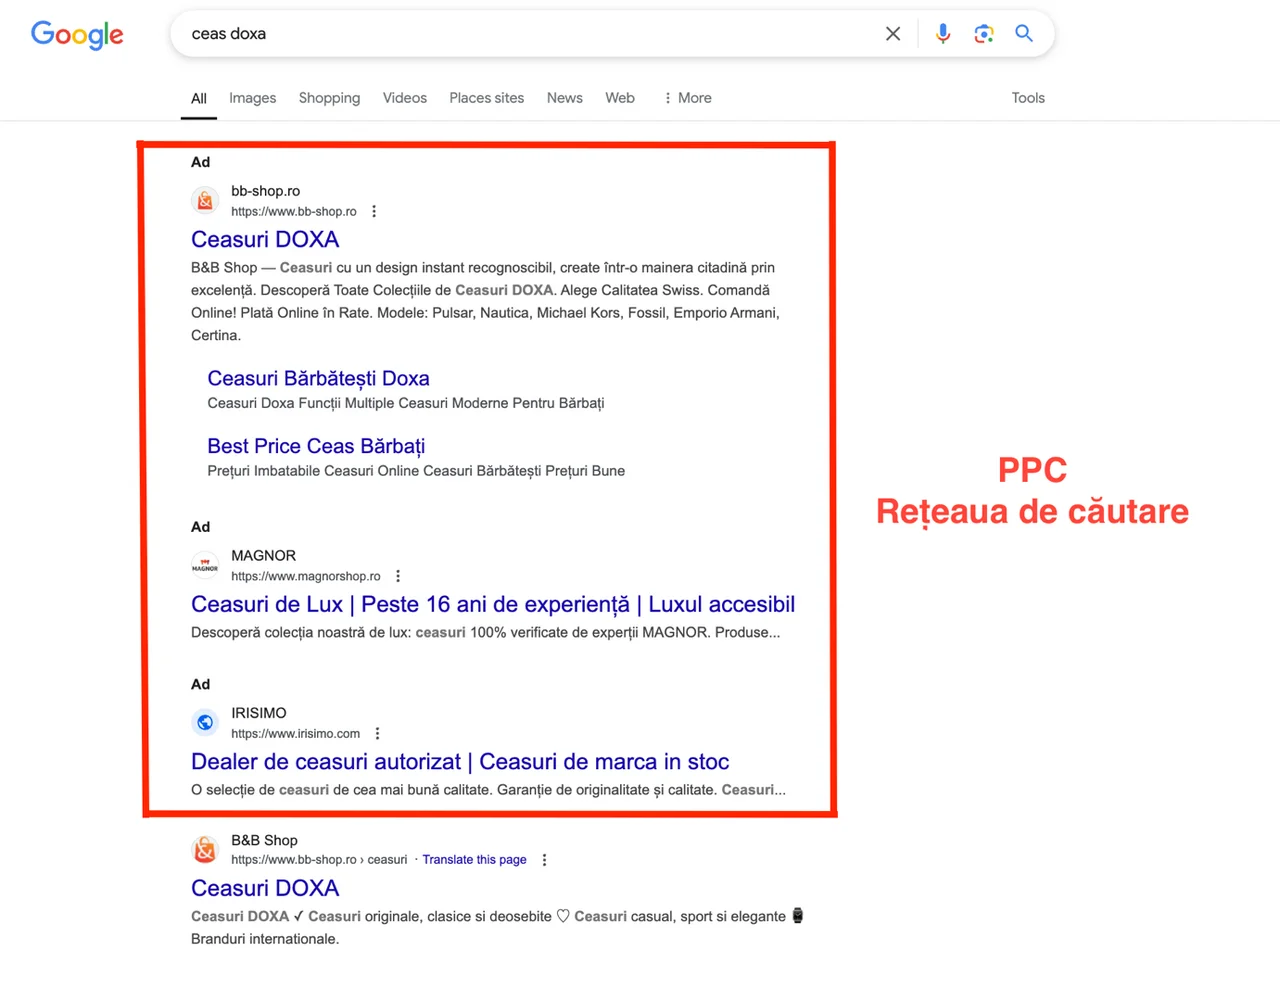This screenshot has width=1280, height=987.
Task: Switch to the Shopping tab
Action: click(x=329, y=98)
